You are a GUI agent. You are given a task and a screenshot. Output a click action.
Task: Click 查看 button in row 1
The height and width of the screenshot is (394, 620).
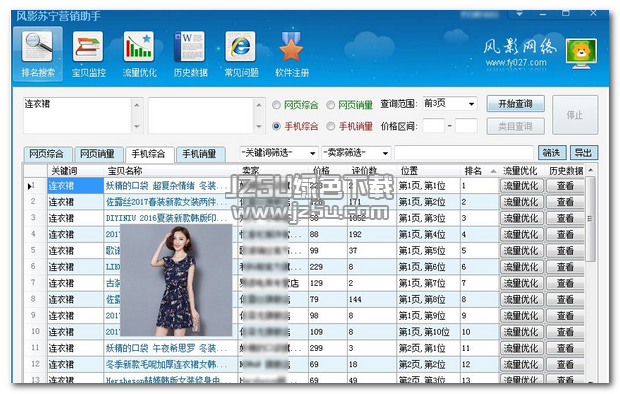(x=565, y=186)
